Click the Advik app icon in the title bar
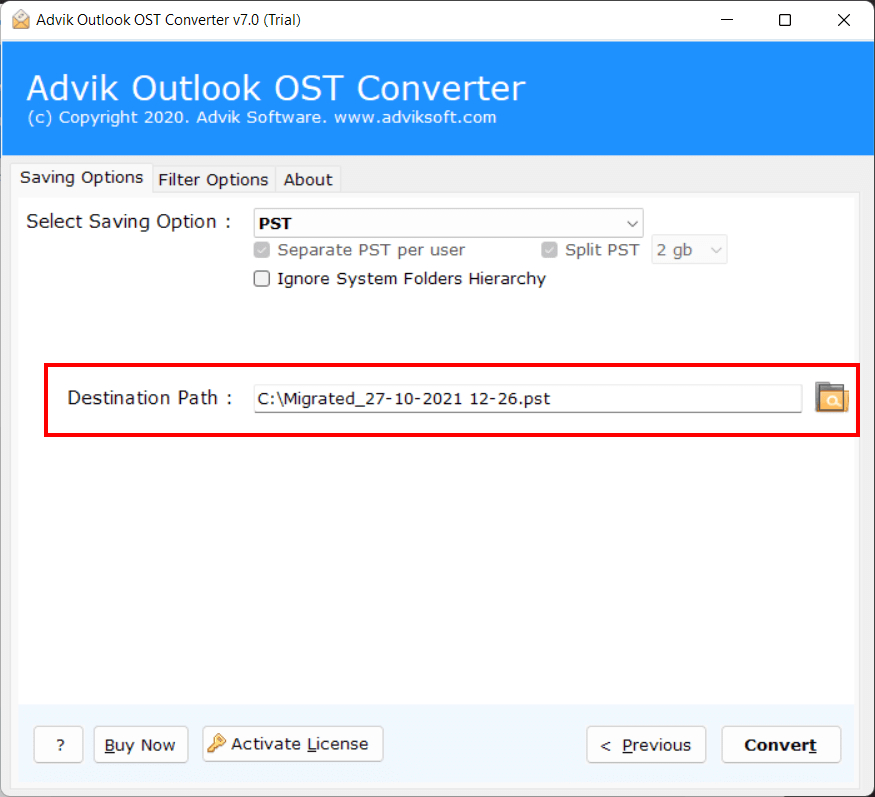The width and height of the screenshot is (875, 797). 21,20
